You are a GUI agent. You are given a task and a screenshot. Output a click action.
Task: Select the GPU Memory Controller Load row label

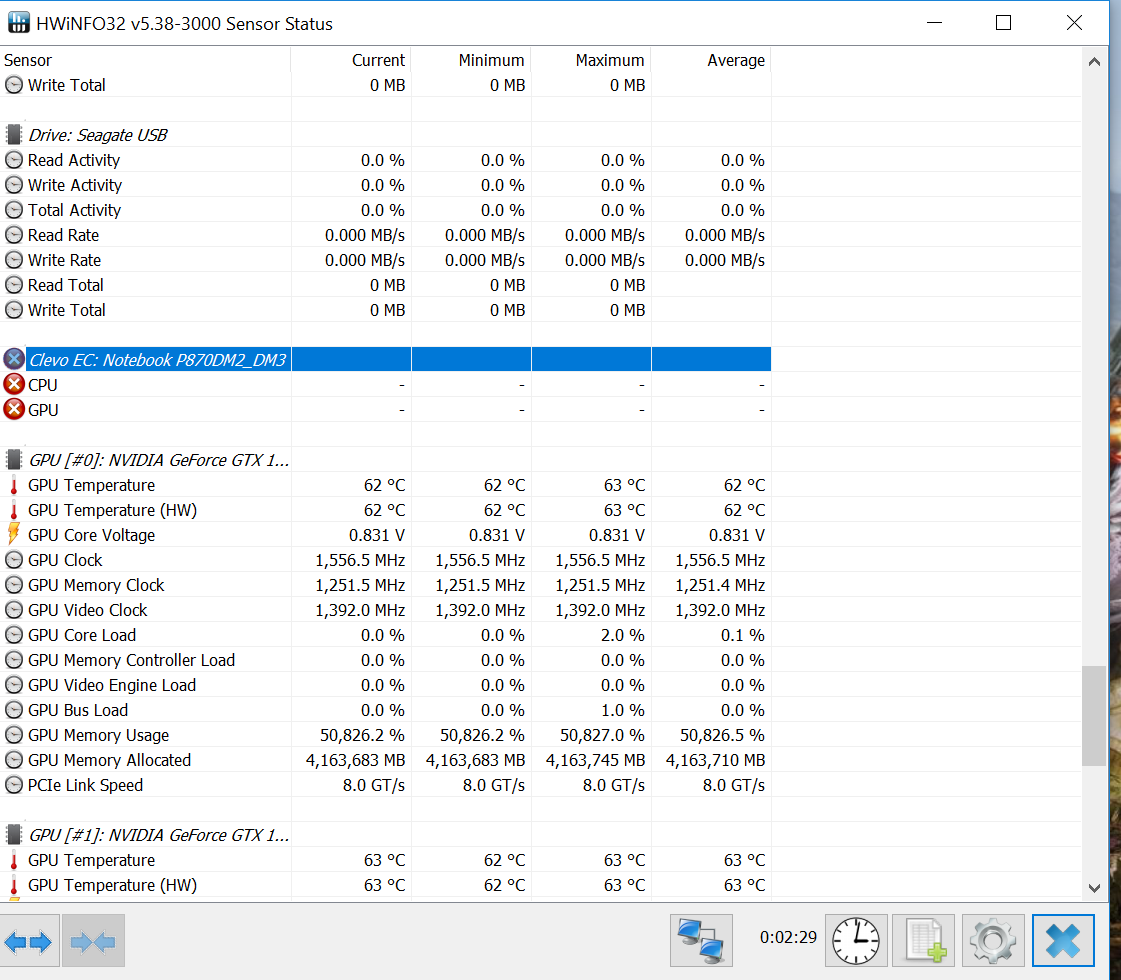pyautogui.click(x=131, y=660)
